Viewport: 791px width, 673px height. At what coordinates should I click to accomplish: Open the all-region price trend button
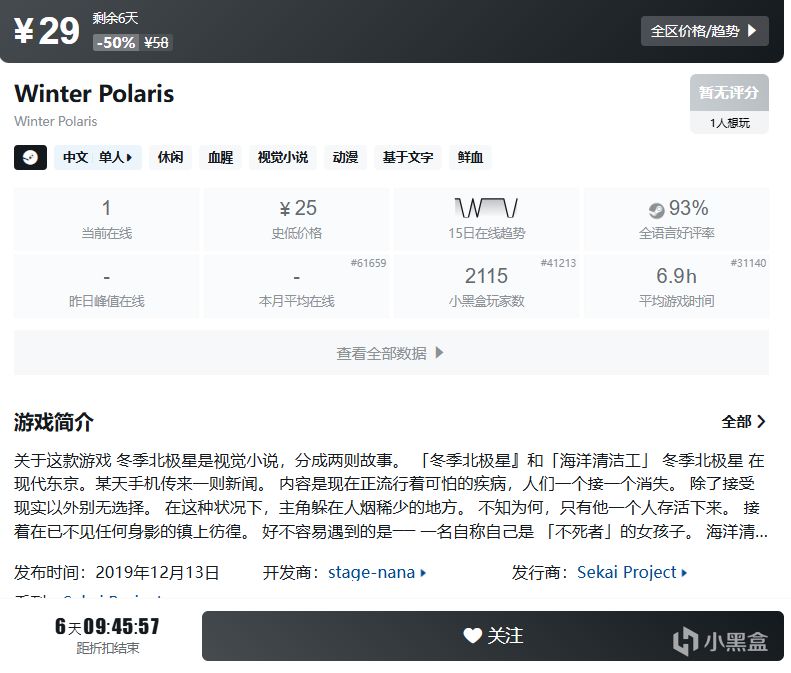coord(704,31)
